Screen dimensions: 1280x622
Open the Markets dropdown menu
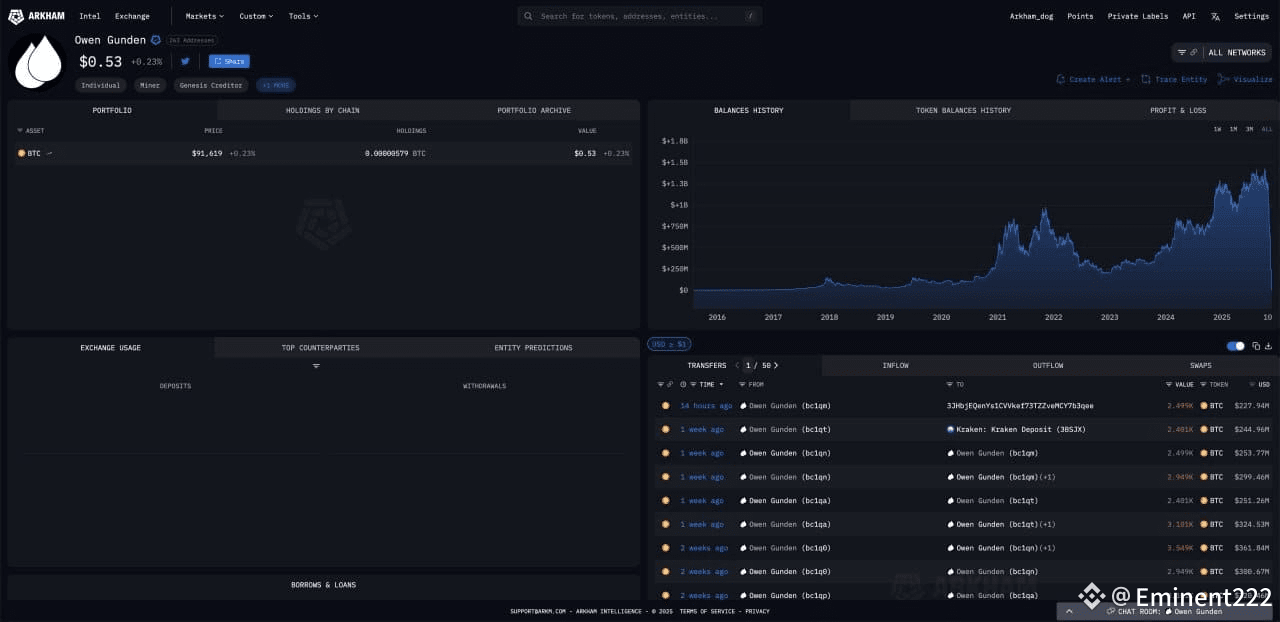coord(204,16)
